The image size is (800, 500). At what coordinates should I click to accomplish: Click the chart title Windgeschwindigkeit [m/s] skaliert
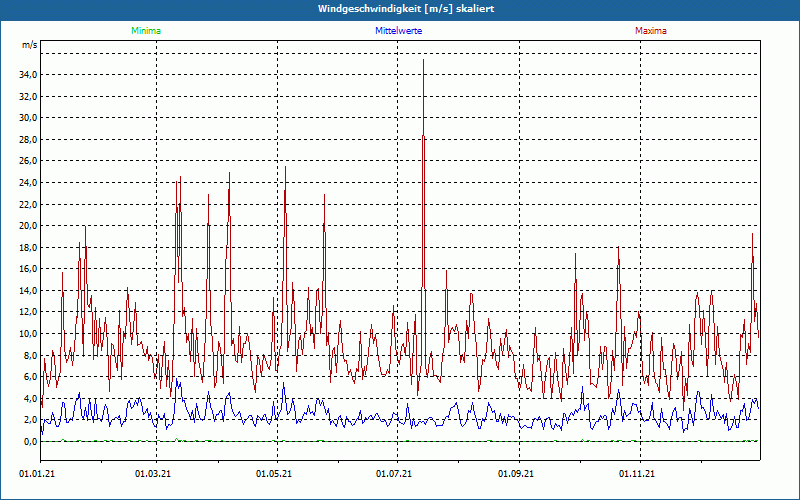click(x=406, y=9)
